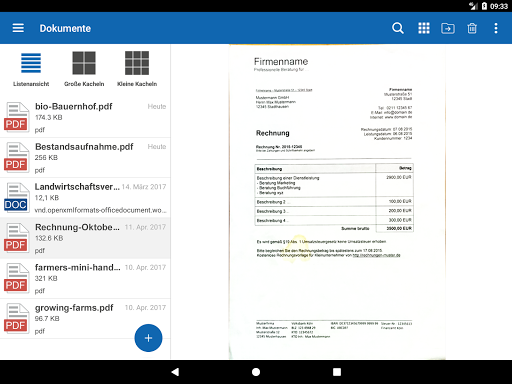Open the hamburger navigation menu
Viewport: 512px width, 384px height.
click(18, 28)
